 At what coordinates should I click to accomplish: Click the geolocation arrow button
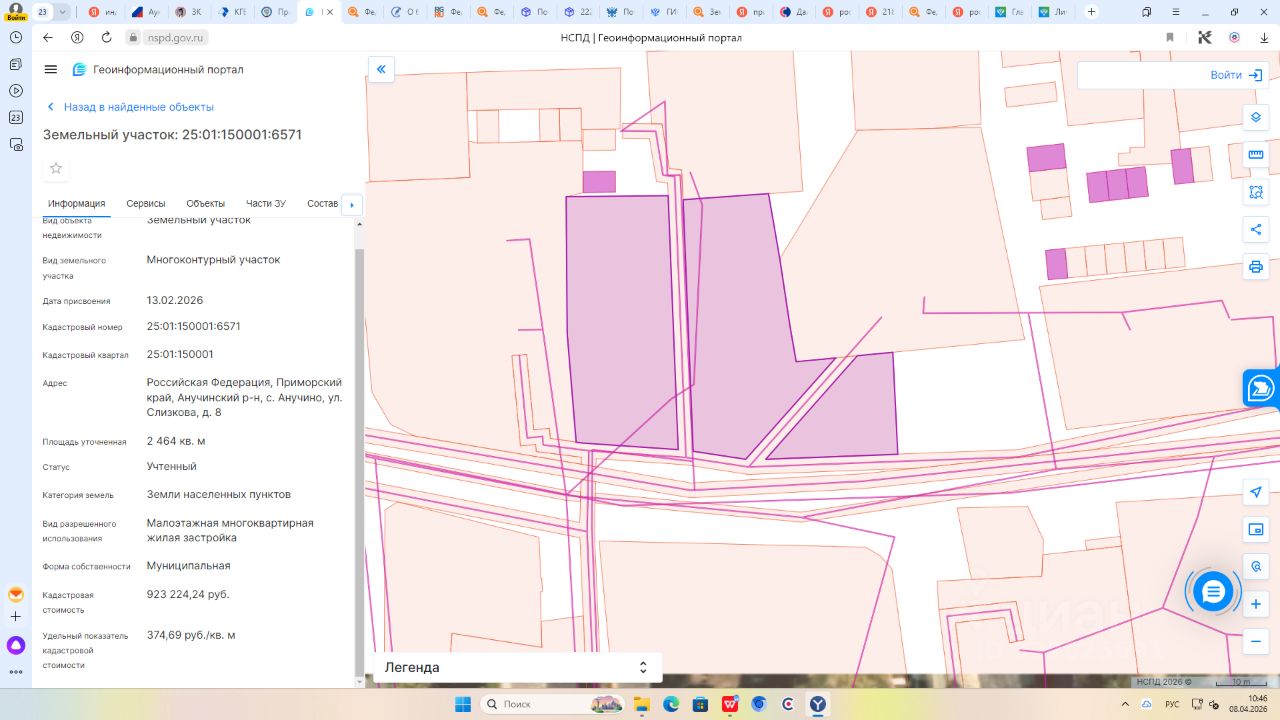[x=1256, y=492]
